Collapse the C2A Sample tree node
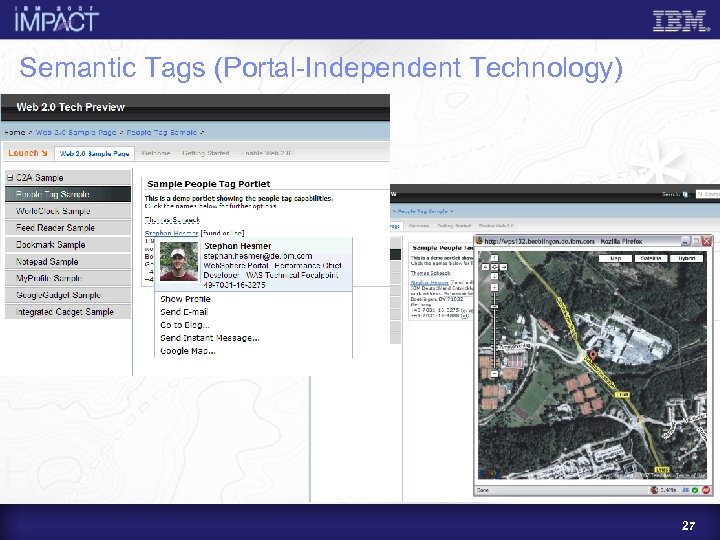Viewport: 720px width, 540px height. [x=10, y=177]
